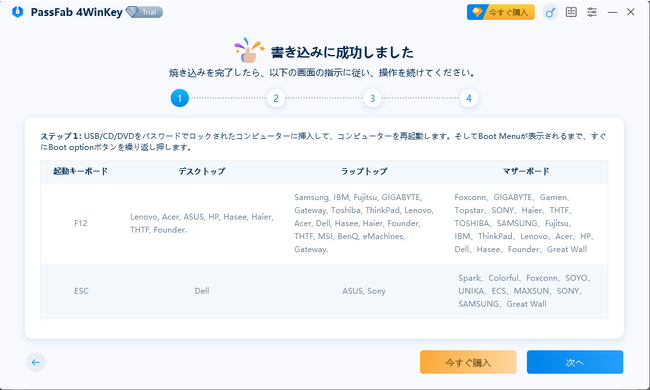Click the back arrow button
Screen dimensions: 650x390
(36, 362)
